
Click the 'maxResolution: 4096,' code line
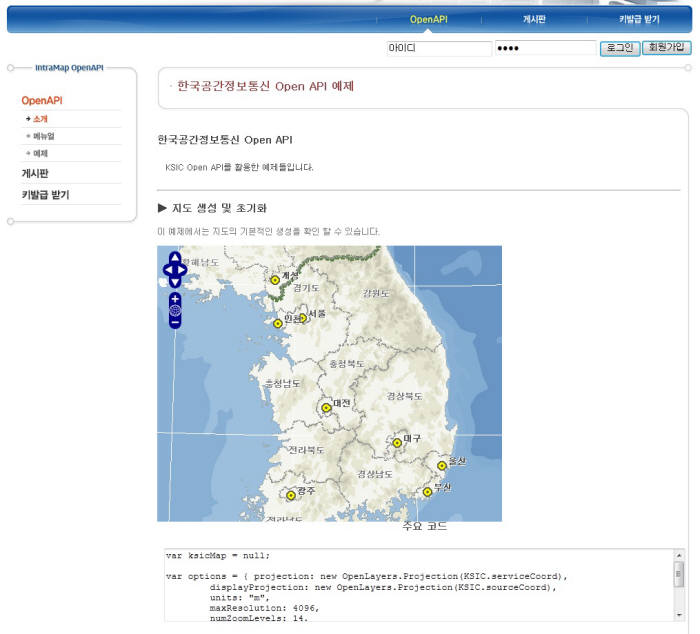pos(264,608)
